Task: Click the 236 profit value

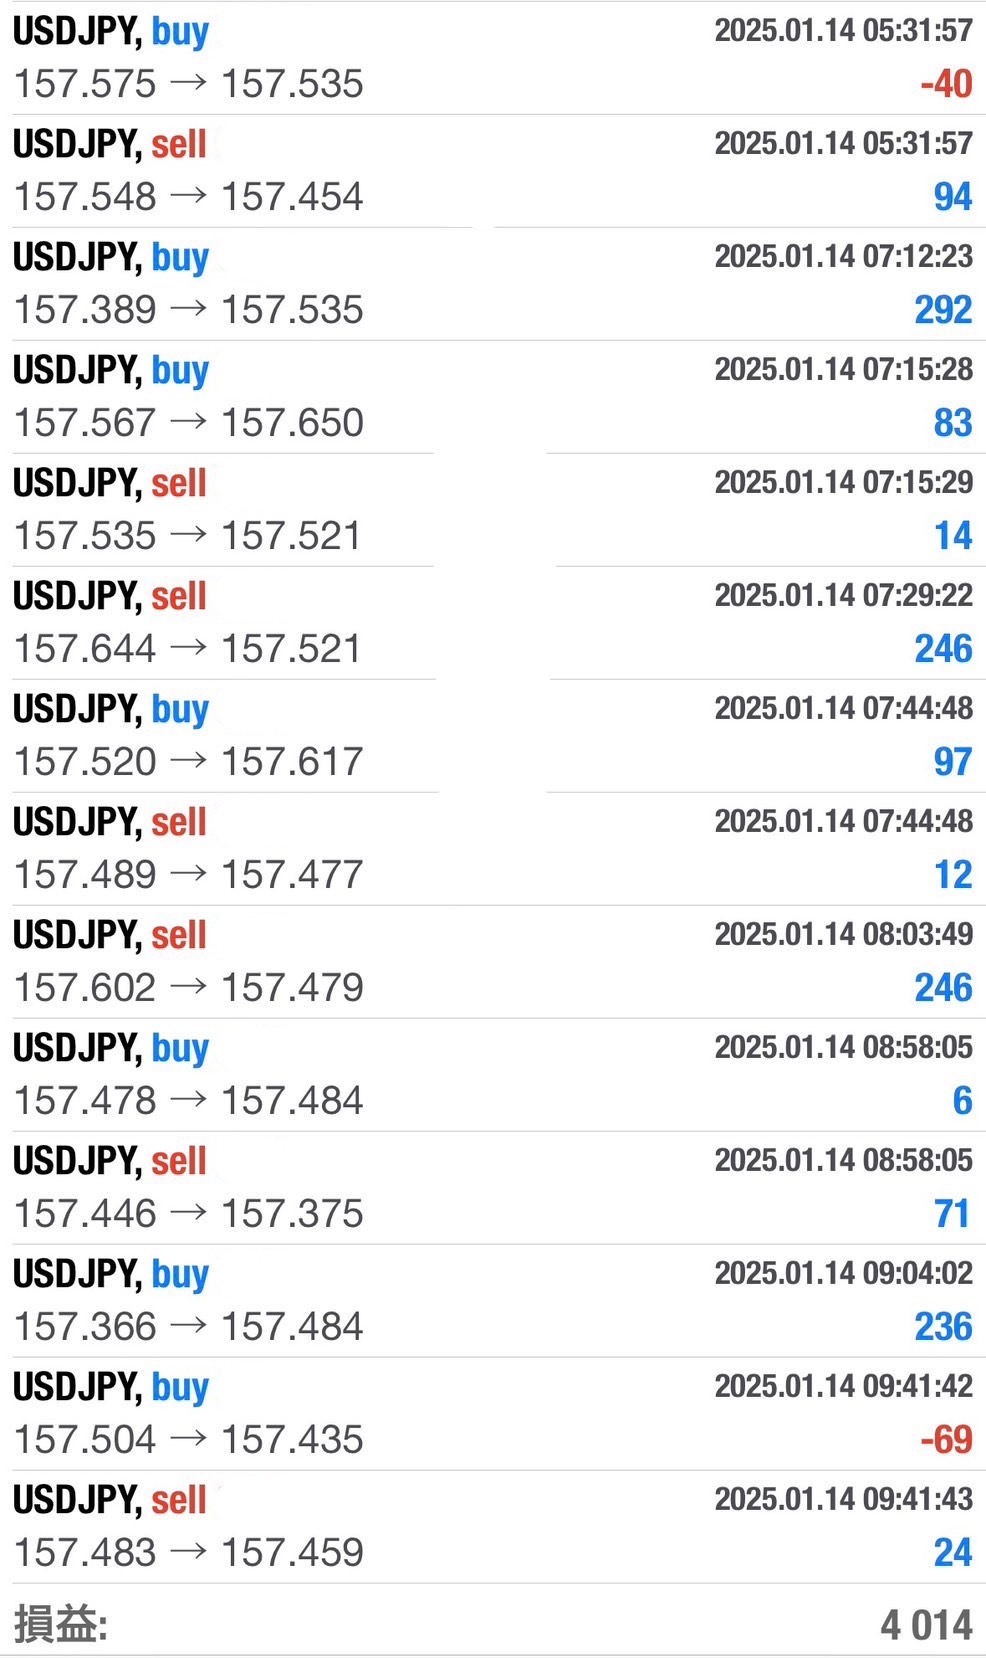Action: tap(942, 1327)
